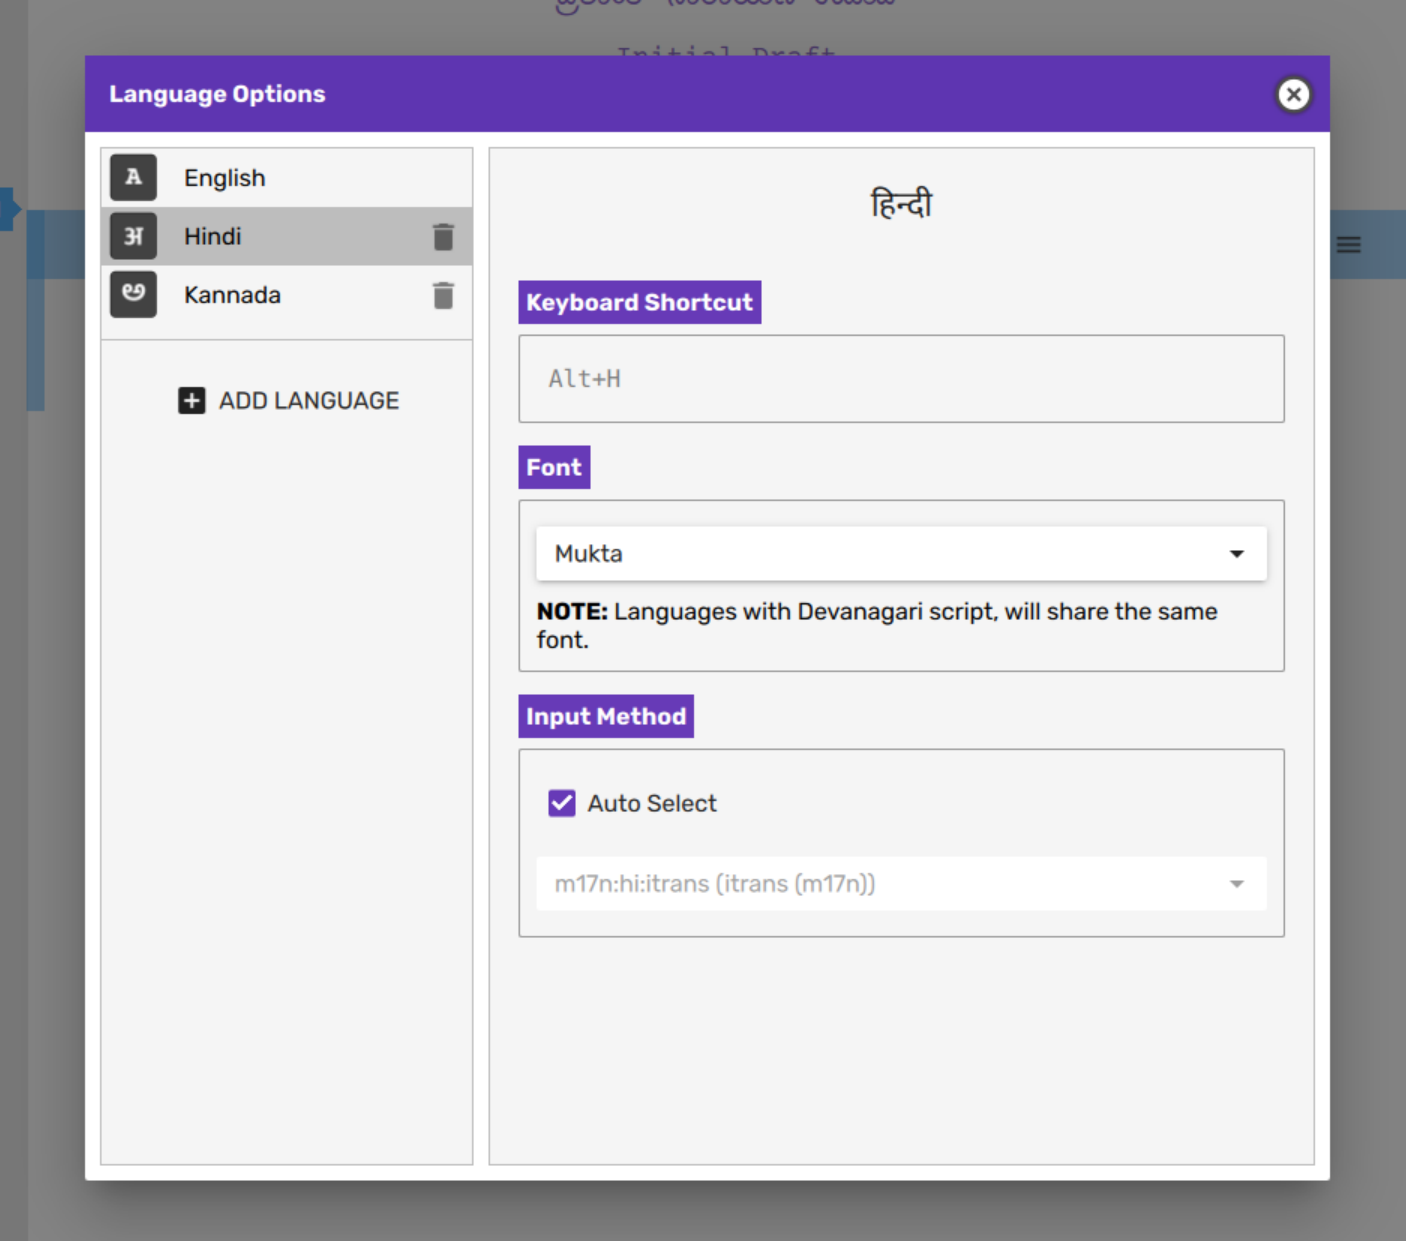Viewport: 1406px width, 1241px height.
Task: Click the arrow on the Font selector
Action: click(x=1237, y=554)
